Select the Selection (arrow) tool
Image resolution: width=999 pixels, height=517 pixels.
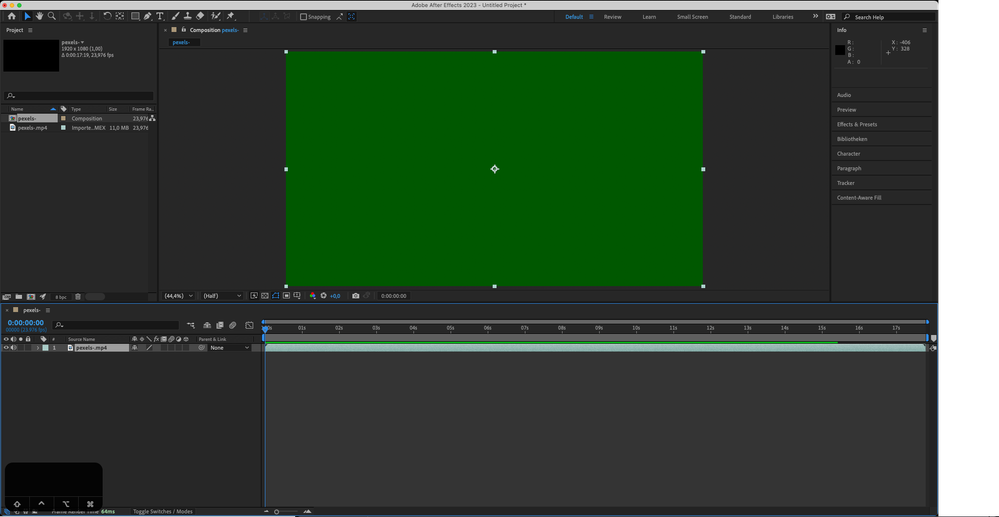tap(27, 17)
